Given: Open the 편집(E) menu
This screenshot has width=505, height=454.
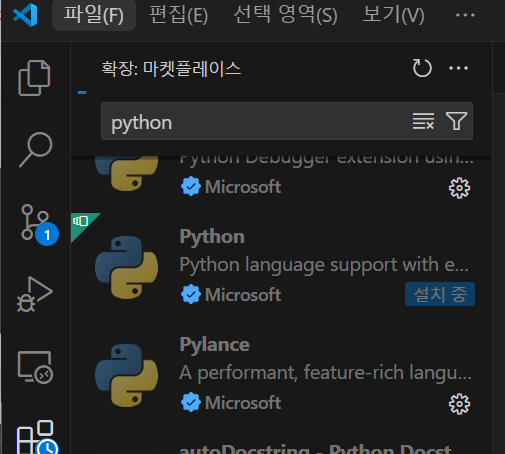Looking at the screenshot, I should [x=178, y=15].
